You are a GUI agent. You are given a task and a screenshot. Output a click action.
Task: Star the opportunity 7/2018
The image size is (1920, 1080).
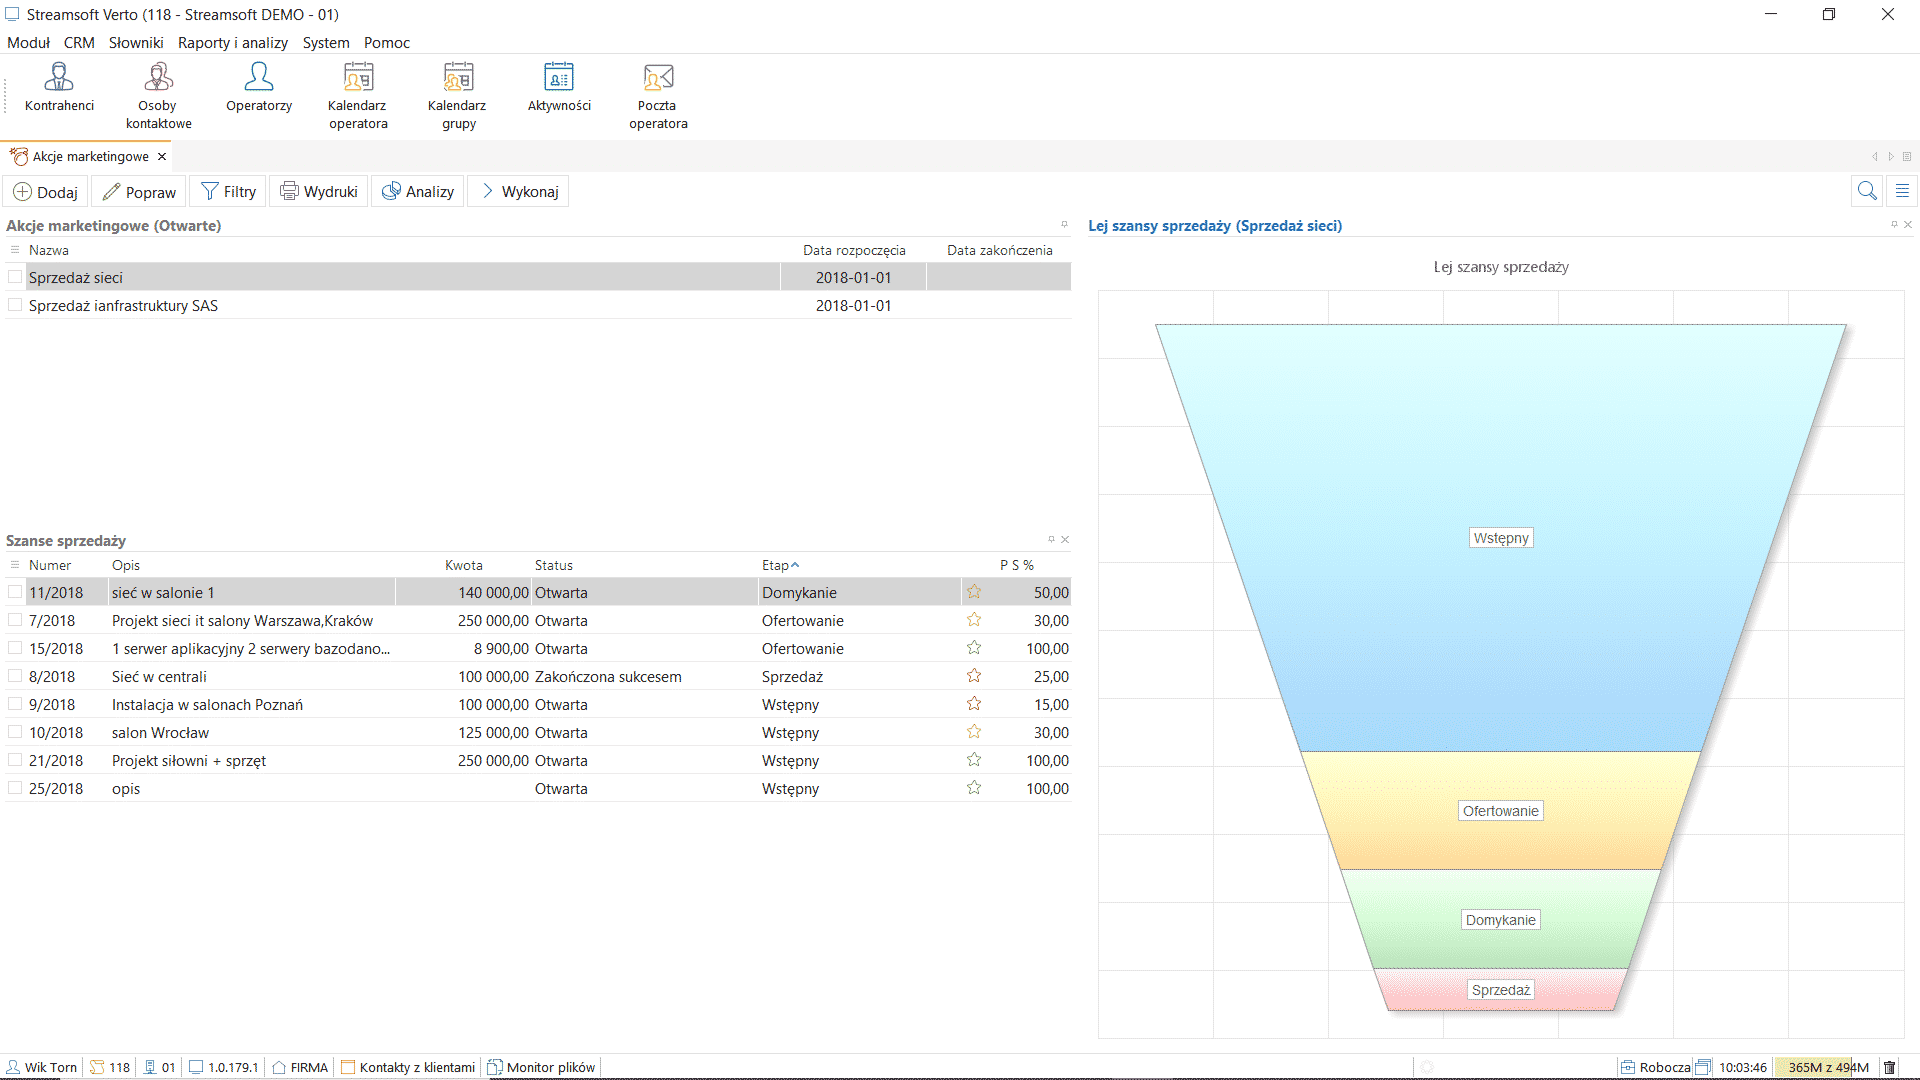(973, 620)
